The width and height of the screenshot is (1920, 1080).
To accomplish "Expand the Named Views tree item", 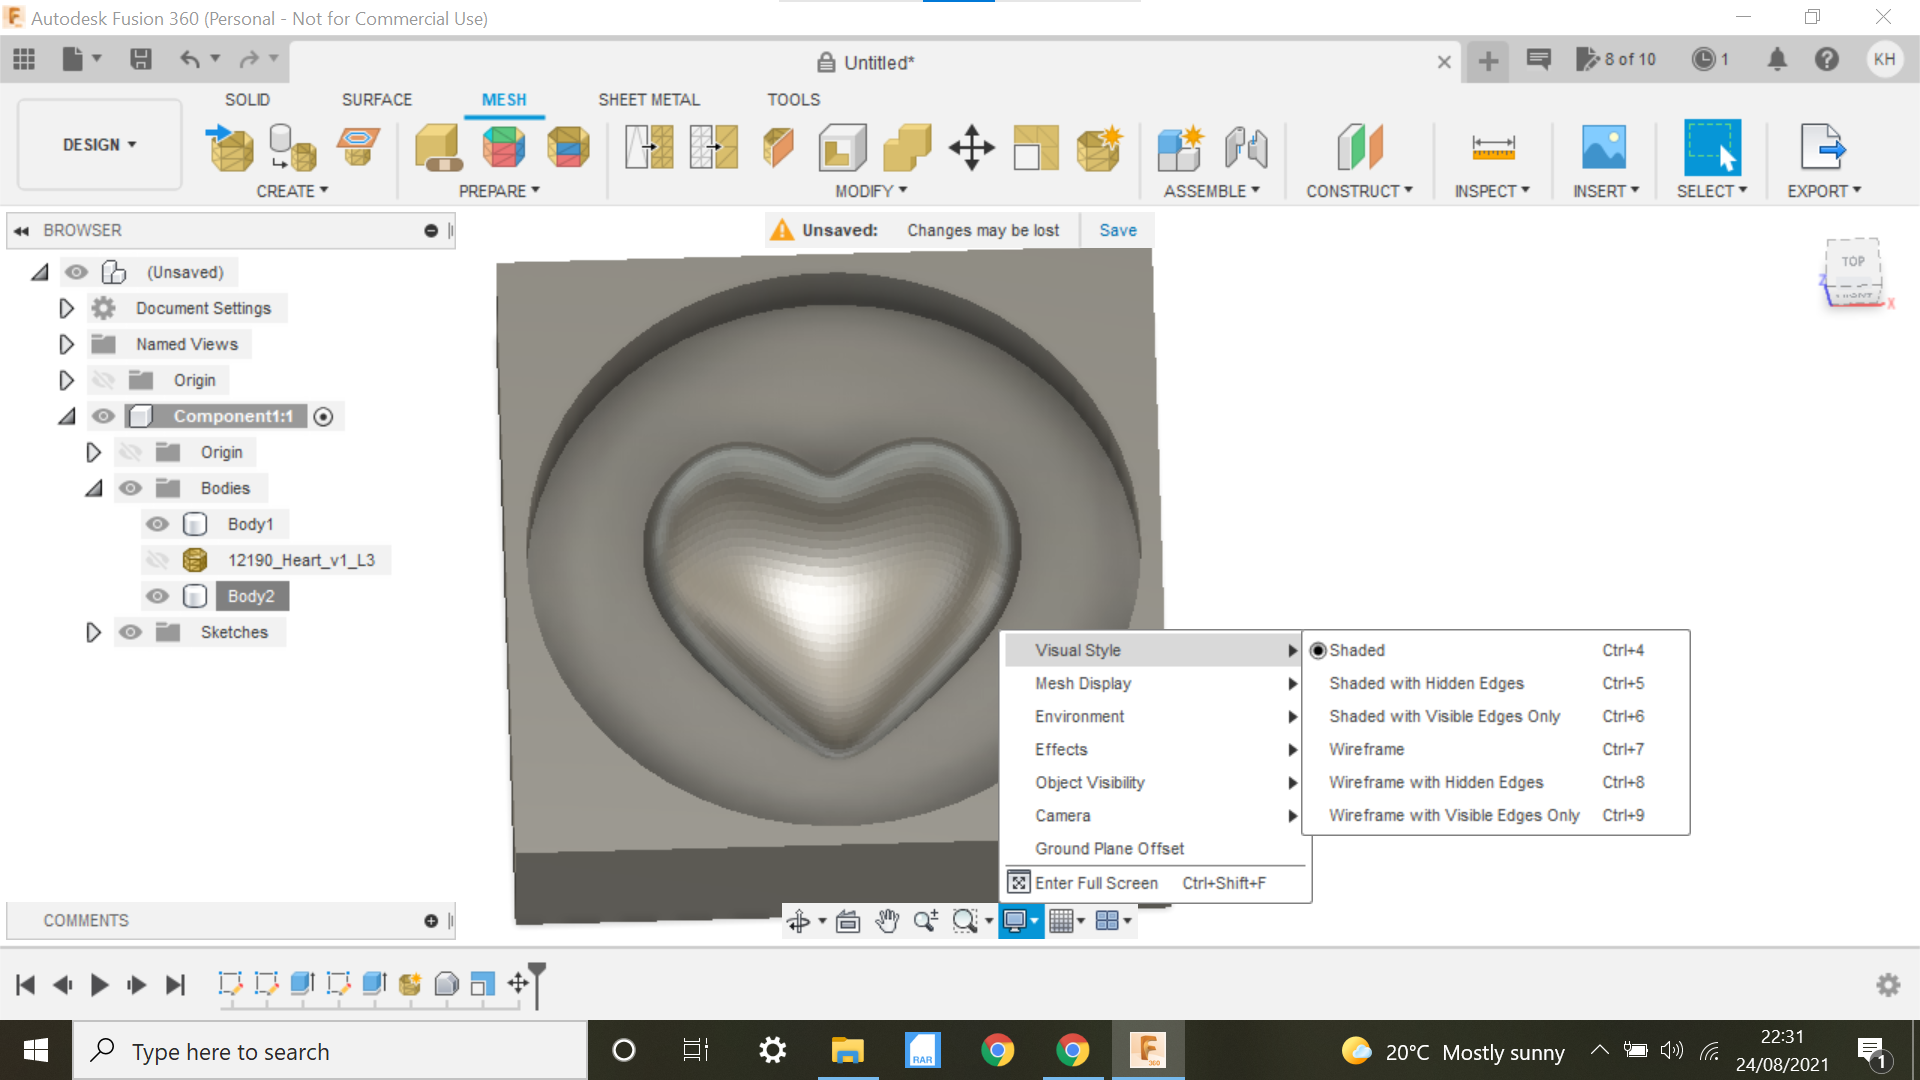I will (66, 344).
